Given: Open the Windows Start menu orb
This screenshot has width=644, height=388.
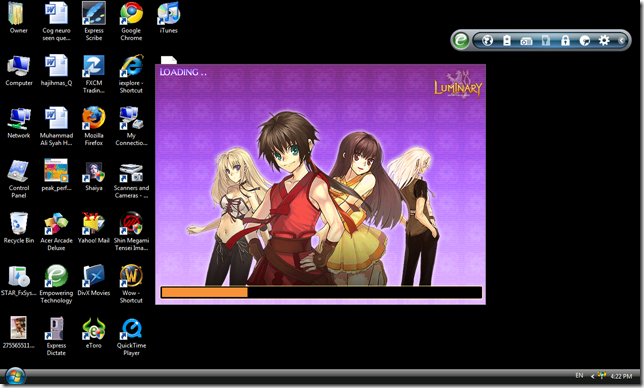Looking at the screenshot, I should coord(15,375).
